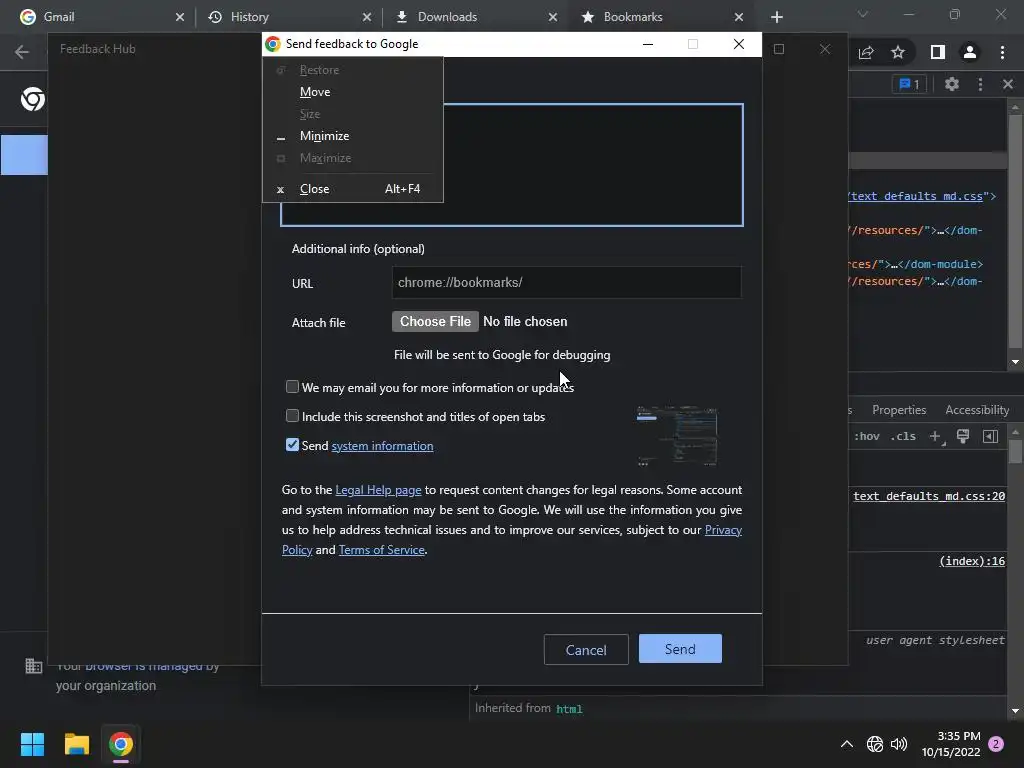The image size is (1024, 768).
Task: Open DevTools issues counter badge
Action: pyautogui.click(x=909, y=84)
